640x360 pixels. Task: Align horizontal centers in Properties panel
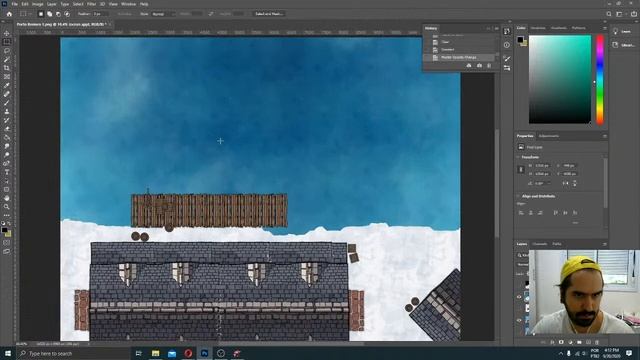click(x=531, y=213)
